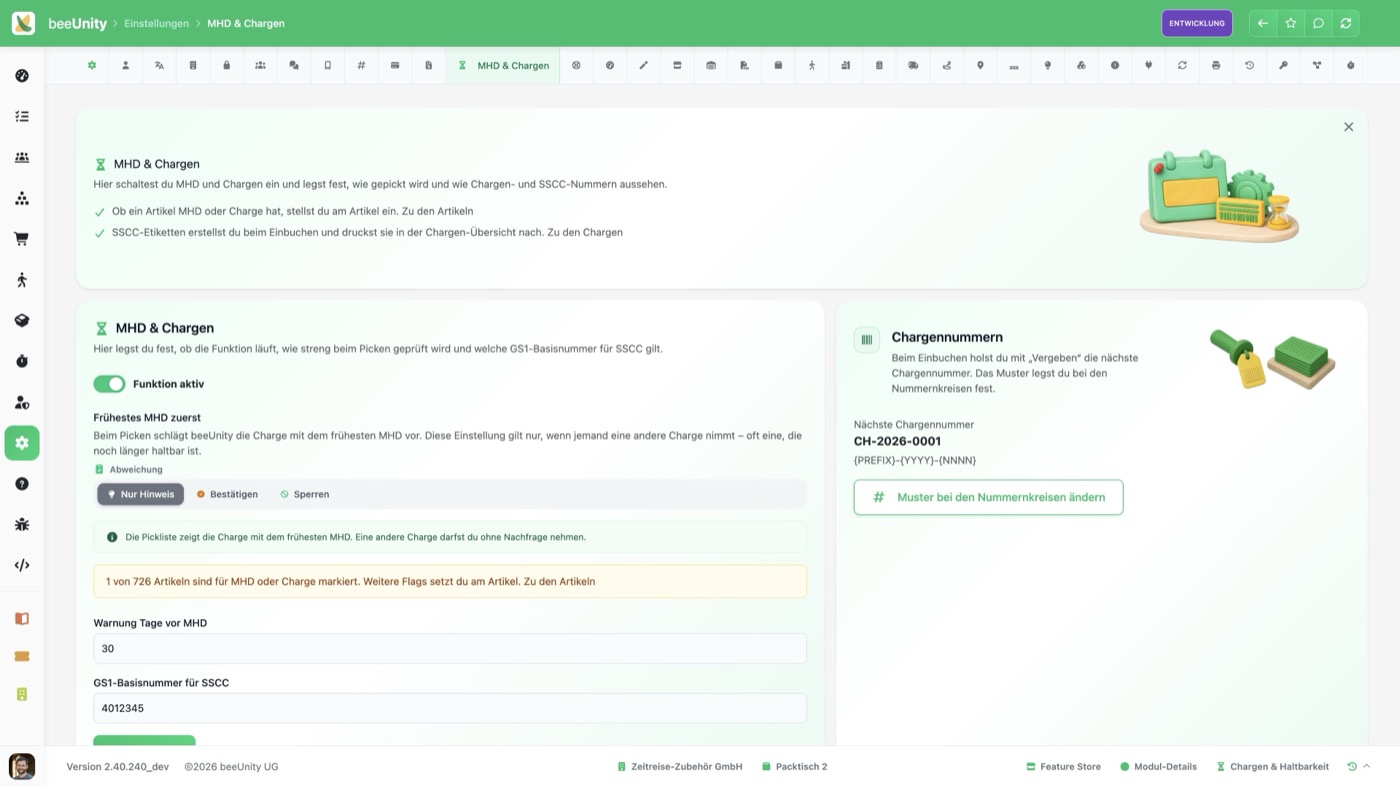Viewport: 1400px width, 787px height.
Task: Open the truck shipping settings tab
Action: 913,65
